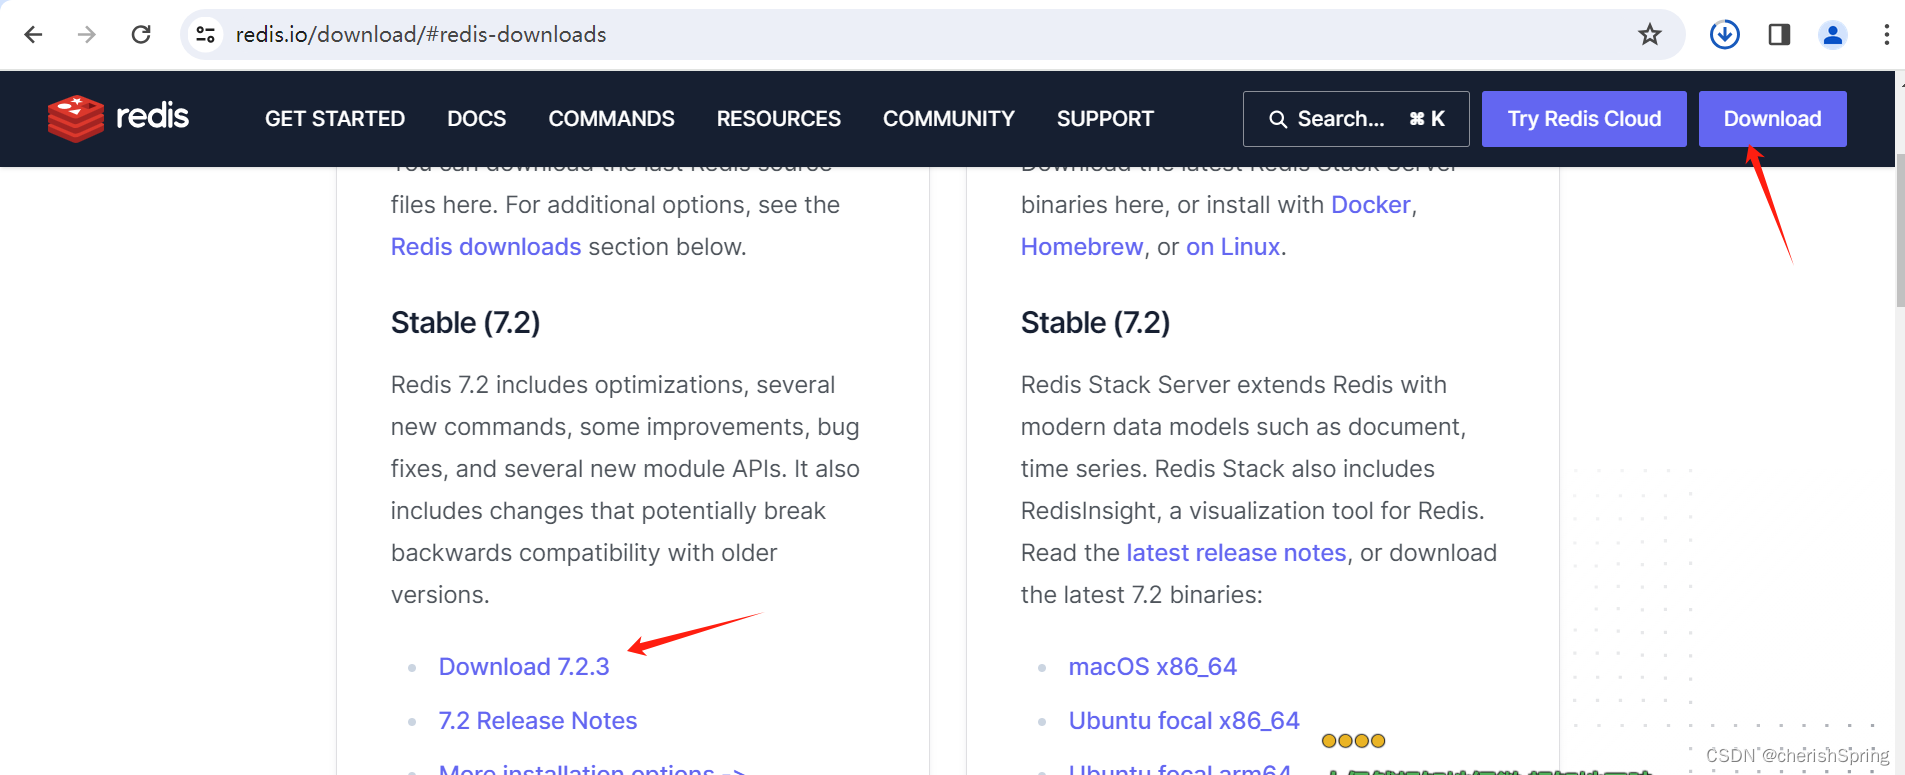
Task: Open the latest release notes link
Action: pos(1236,553)
